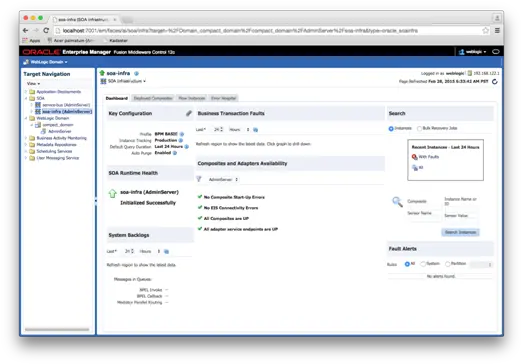Viewport: 521px width, 364px height.
Task: Click the browser back arrow
Action: point(25,30)
